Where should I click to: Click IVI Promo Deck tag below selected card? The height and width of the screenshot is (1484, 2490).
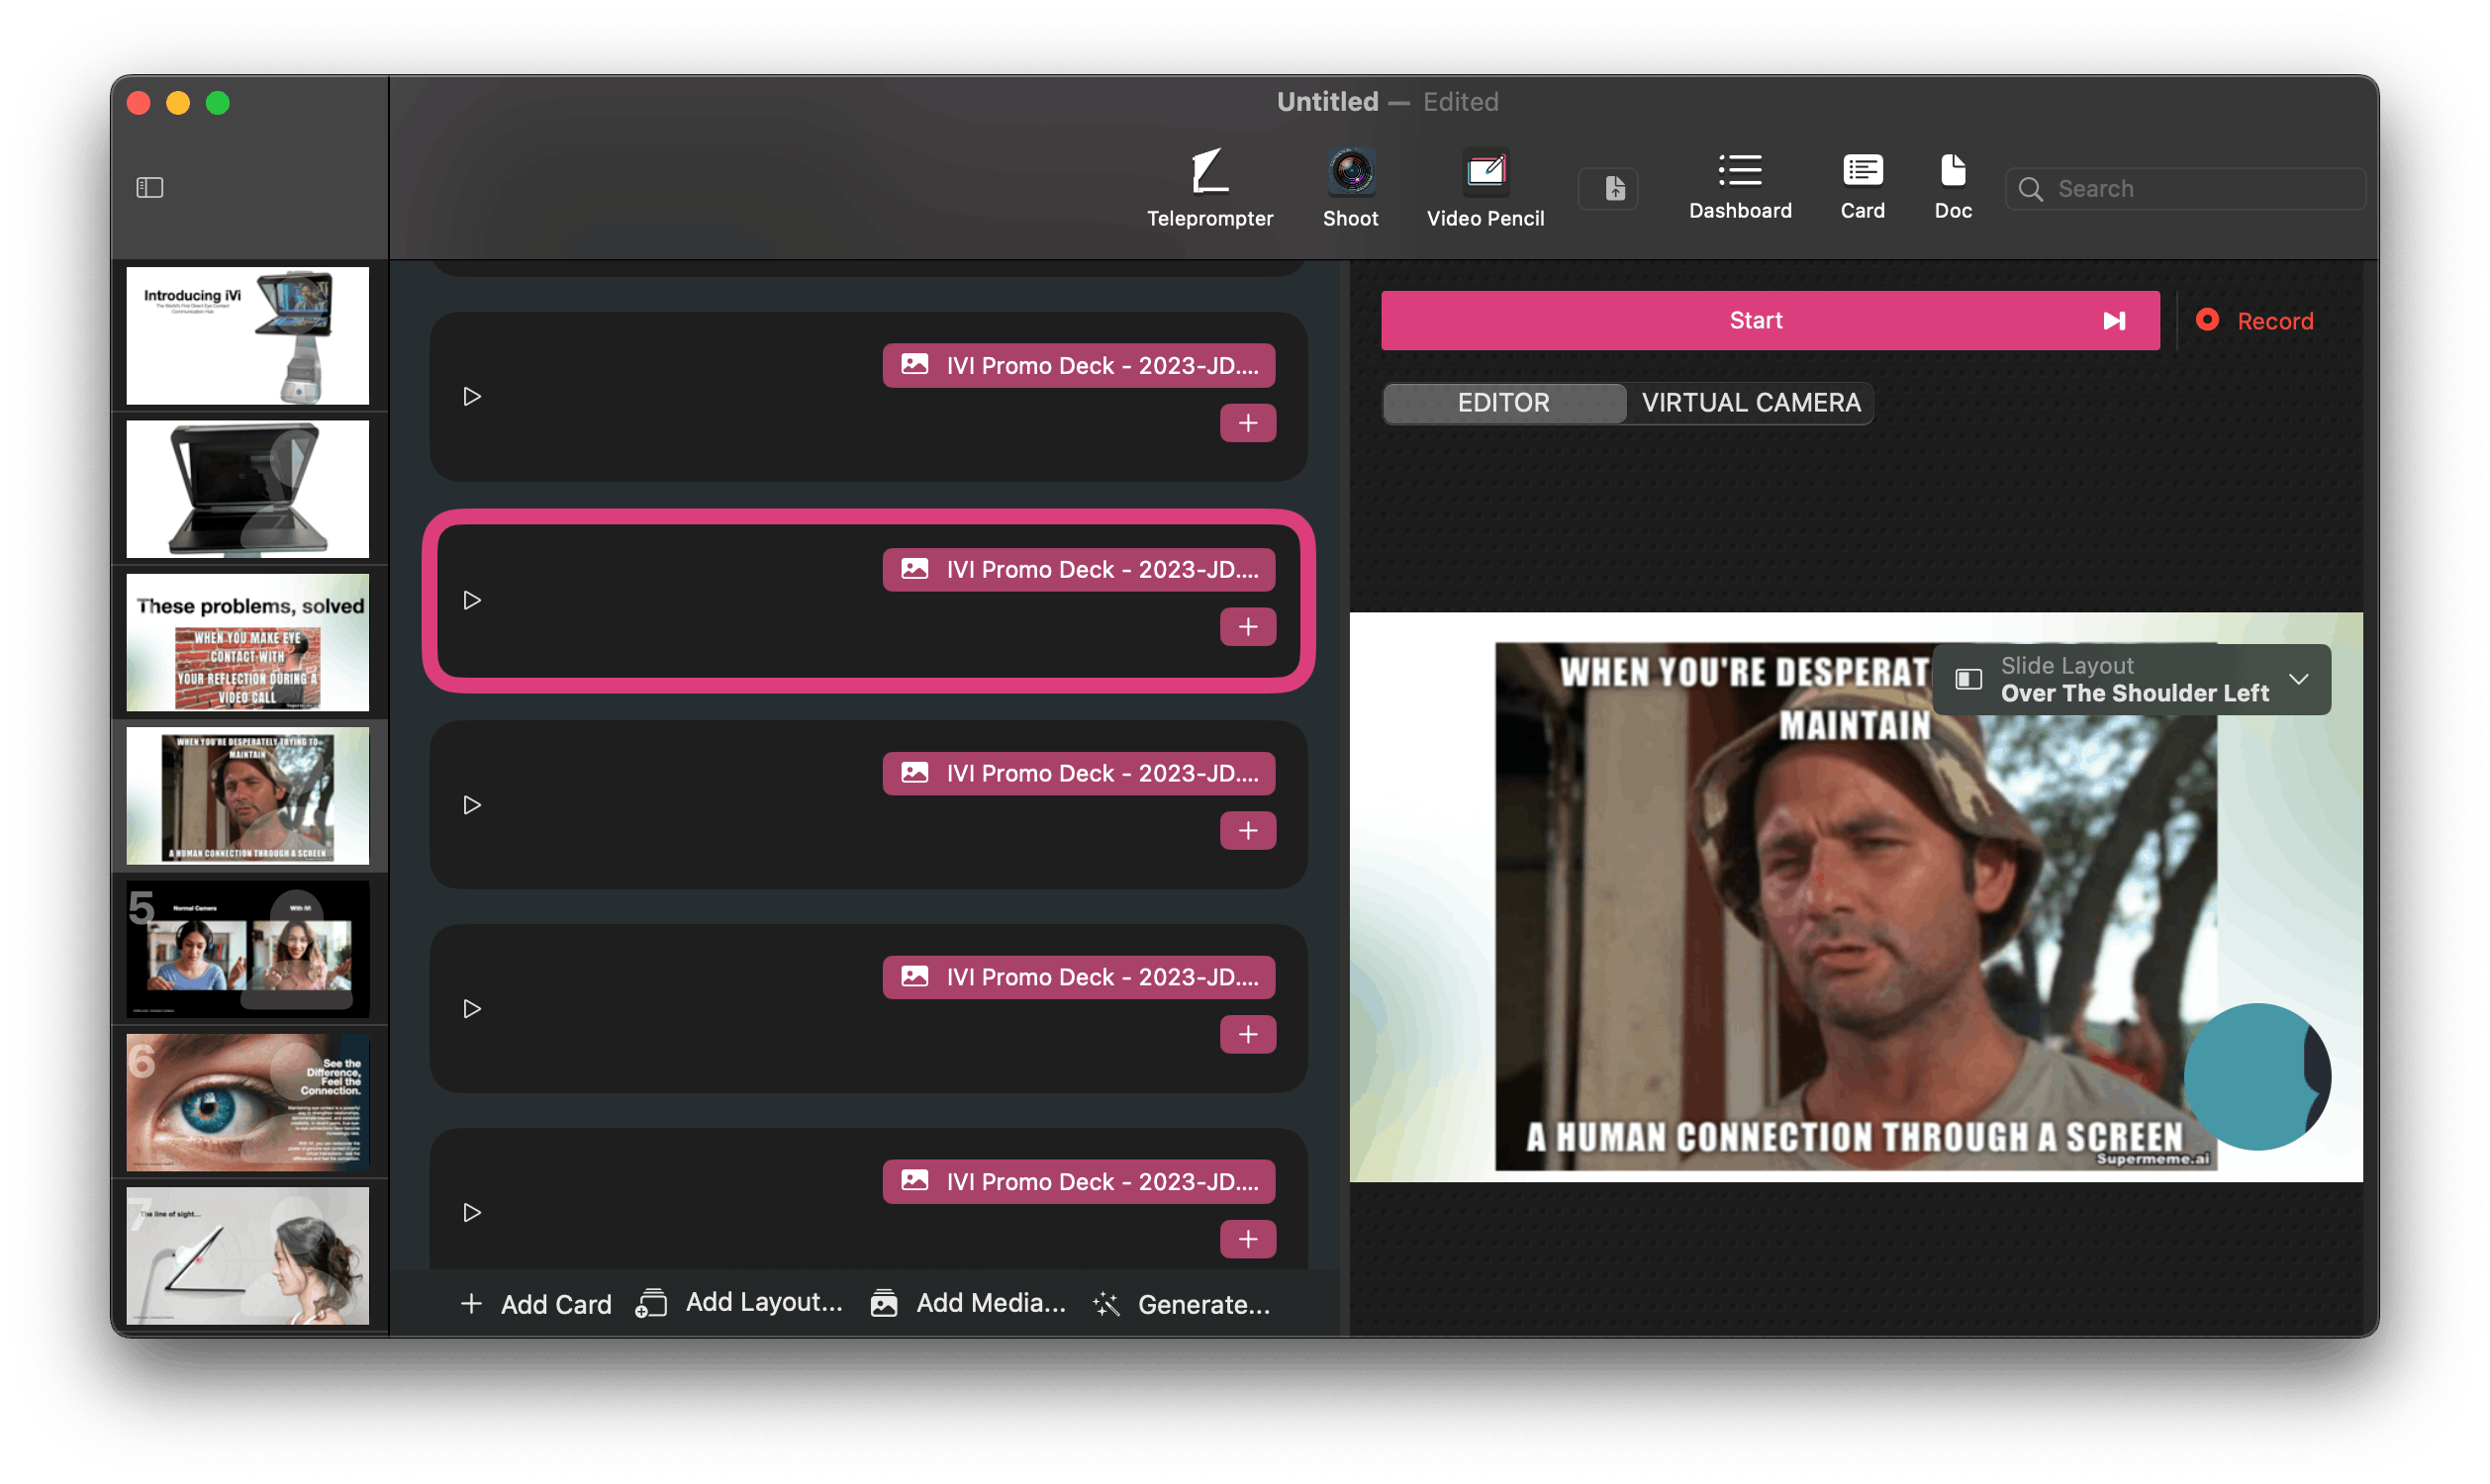[x=1079, y=774]
